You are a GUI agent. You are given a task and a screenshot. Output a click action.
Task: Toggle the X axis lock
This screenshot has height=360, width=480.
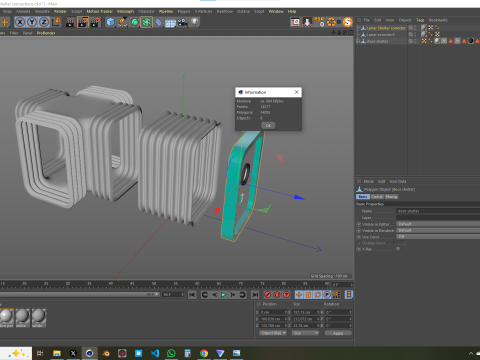[20, 22]
